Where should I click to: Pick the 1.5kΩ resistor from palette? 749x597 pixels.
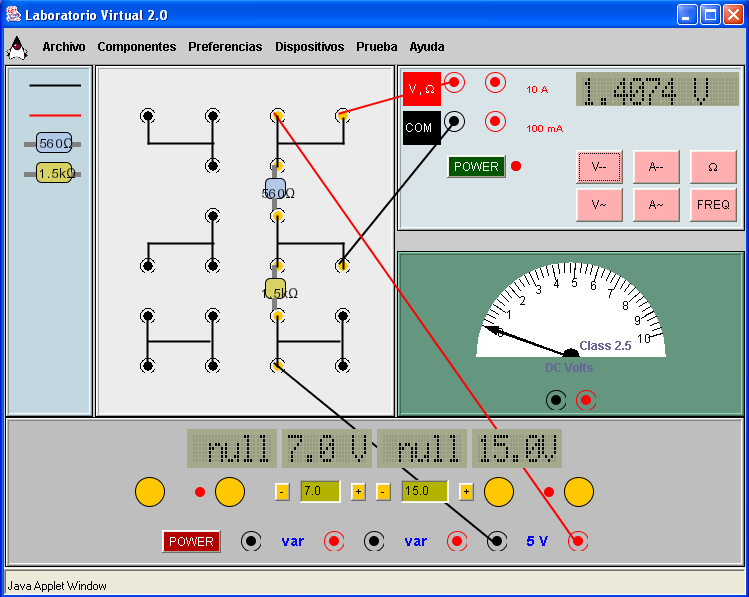coord(54,173)
